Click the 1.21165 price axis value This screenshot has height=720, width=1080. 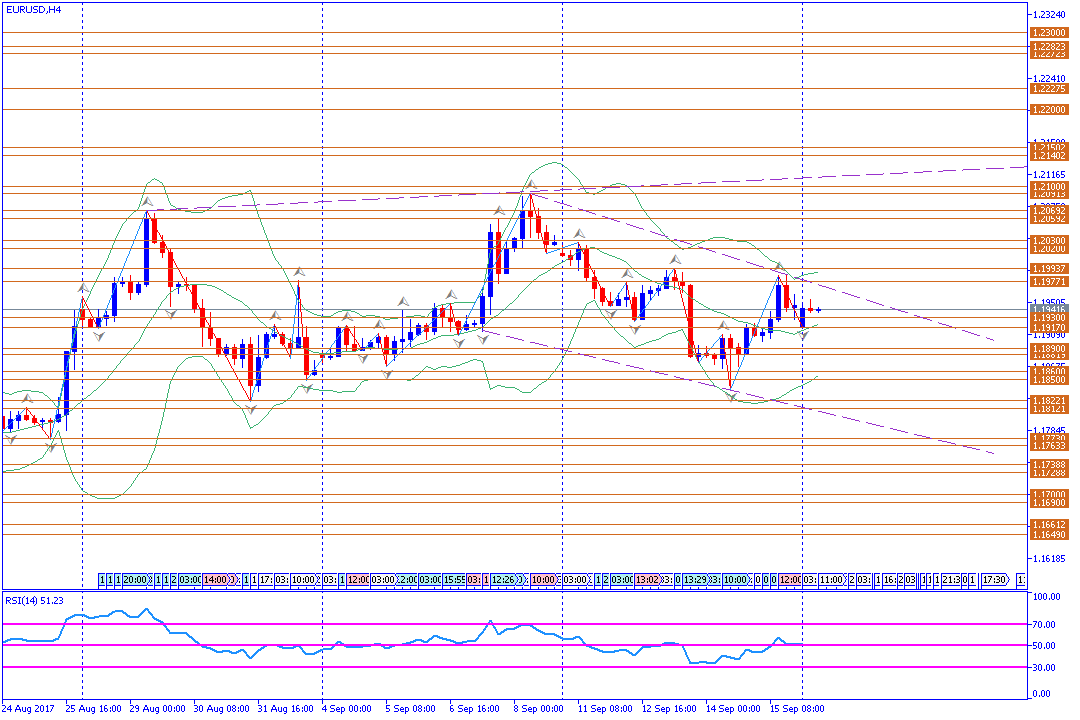(x=1051, y=175)
